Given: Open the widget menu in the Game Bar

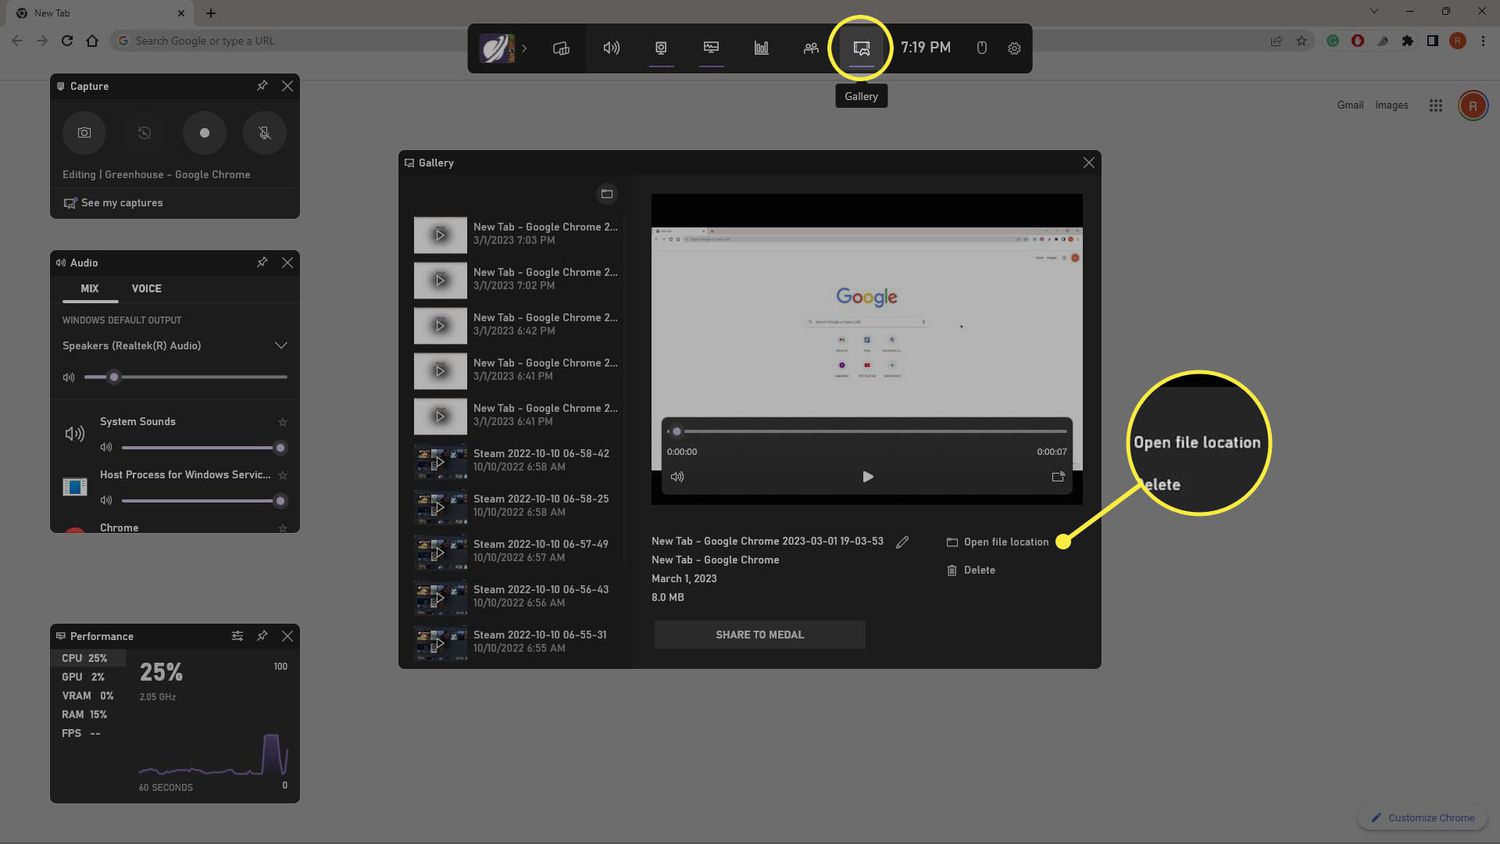Looking at the screenshot, I should click(561, 48).
